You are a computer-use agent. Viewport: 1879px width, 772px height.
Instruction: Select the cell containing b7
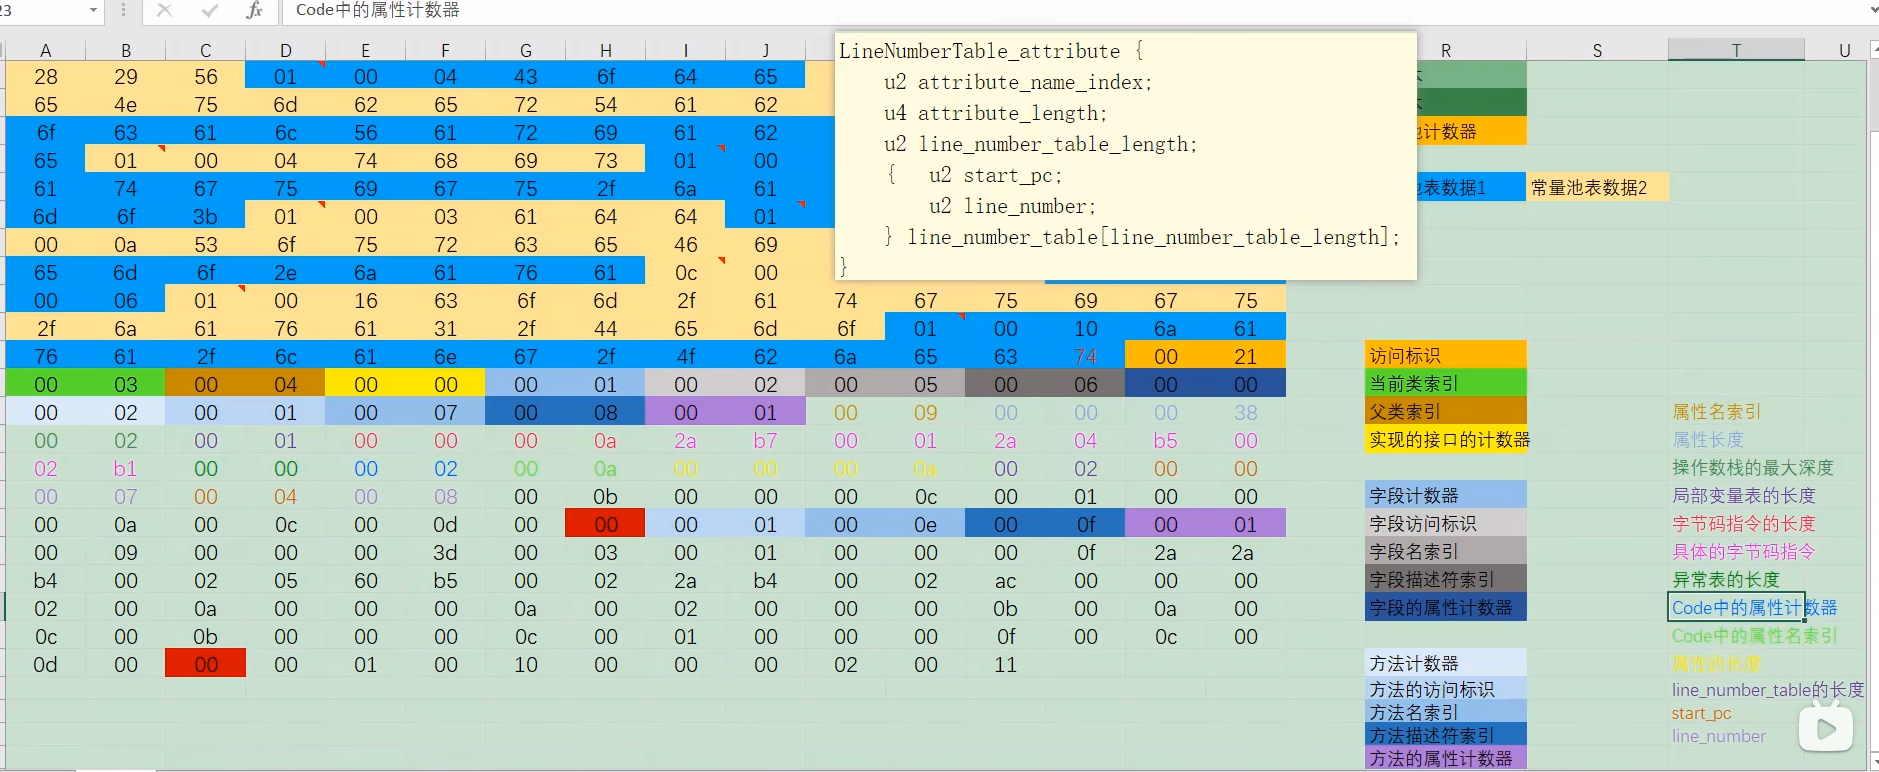(x=765, y=440)
